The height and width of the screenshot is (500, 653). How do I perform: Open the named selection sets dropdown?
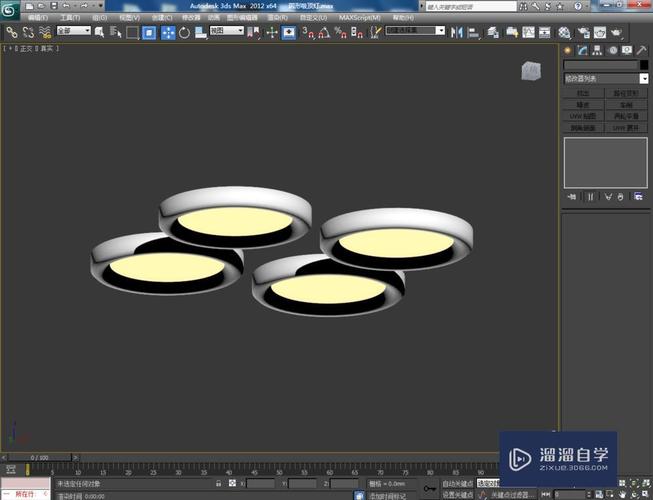[415, 30]
